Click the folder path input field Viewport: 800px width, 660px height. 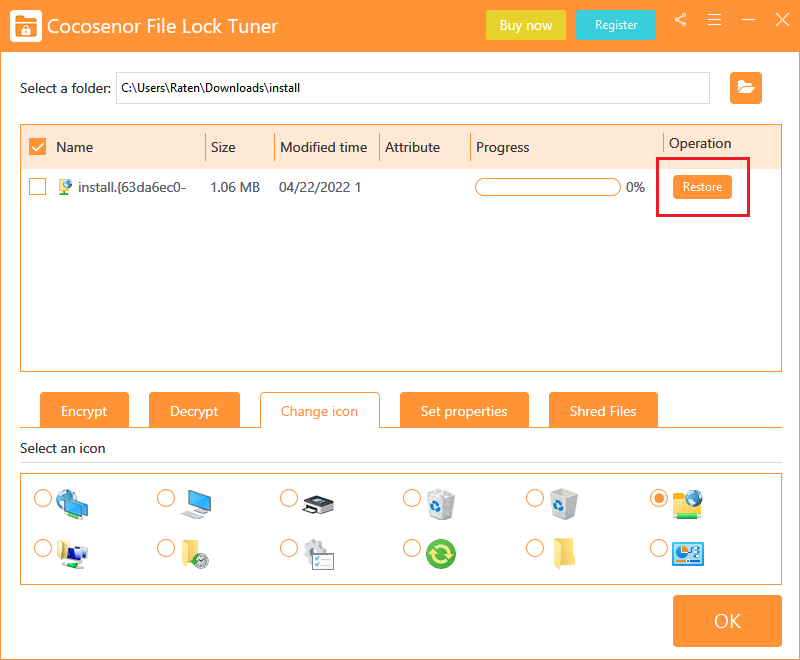click(x=413, y=88)
